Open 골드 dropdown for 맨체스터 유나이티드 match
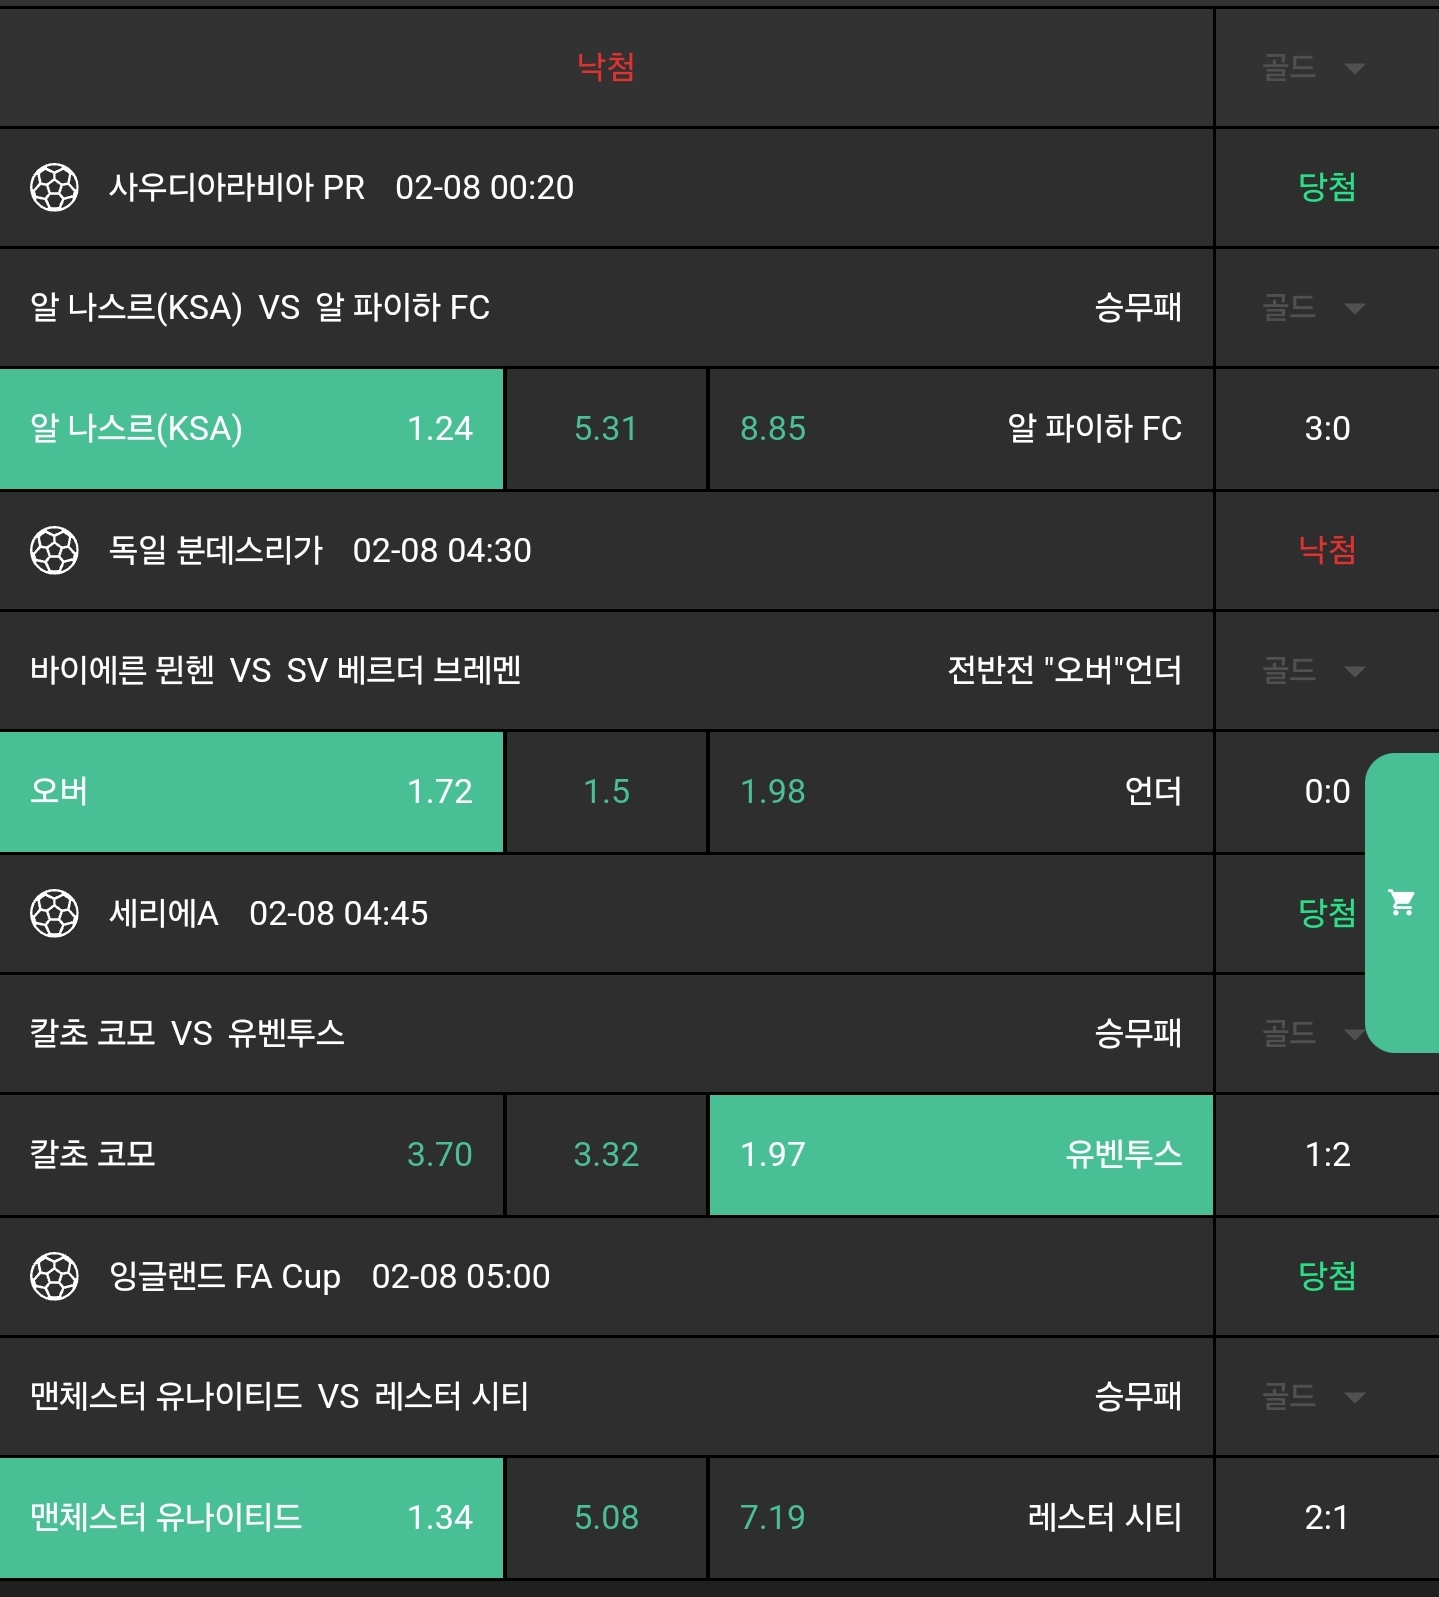Image resolution: width=1439 pixels, height=1597 pixels. point(1313,1397)
